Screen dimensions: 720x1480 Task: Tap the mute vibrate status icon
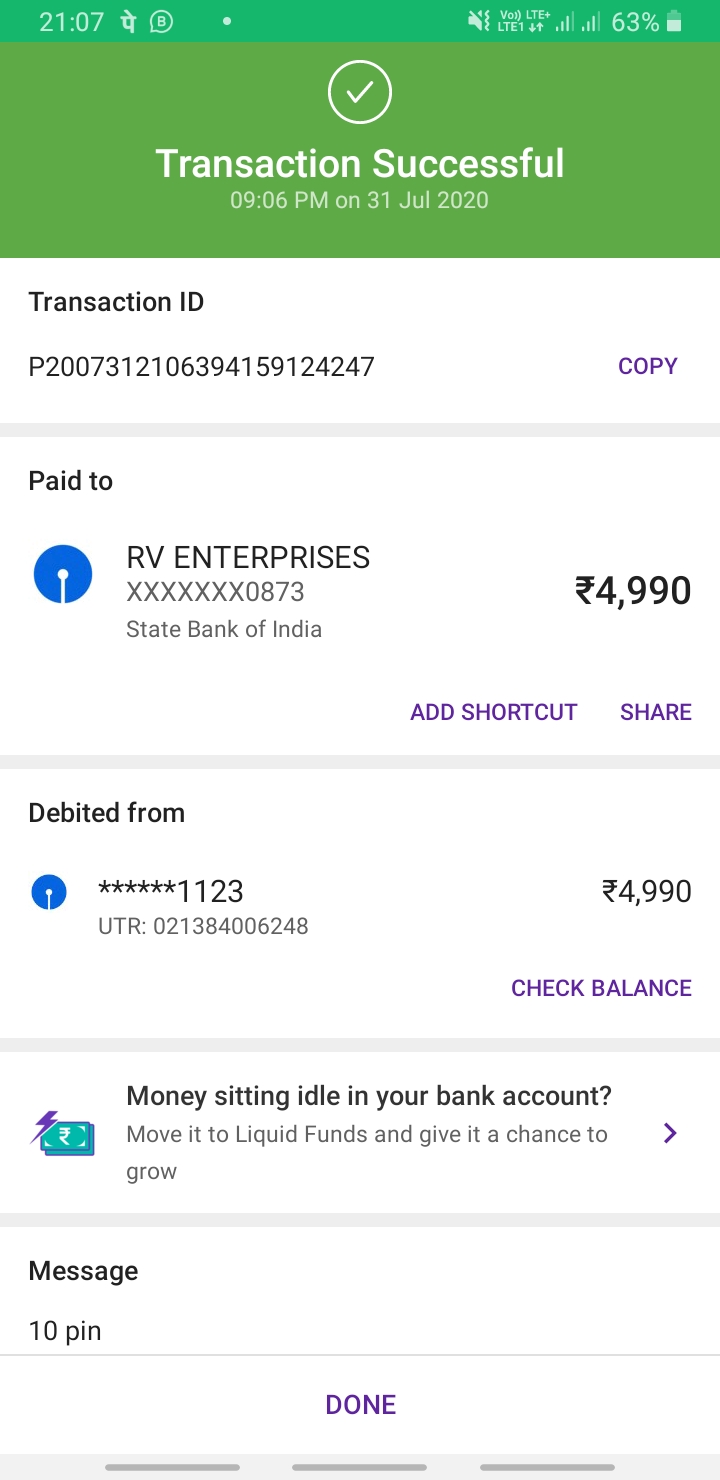479,22
